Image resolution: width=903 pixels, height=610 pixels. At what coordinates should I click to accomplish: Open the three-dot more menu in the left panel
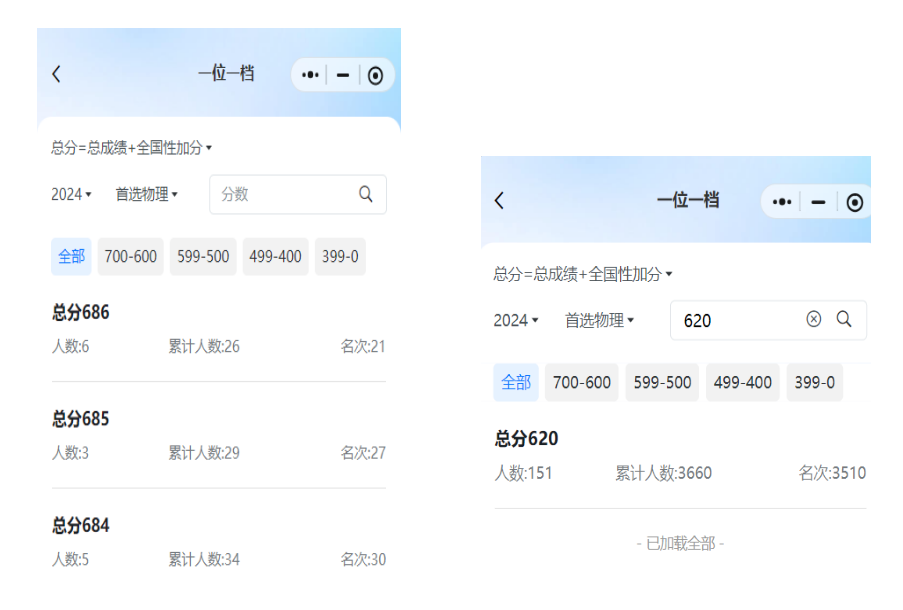(311, 75)
